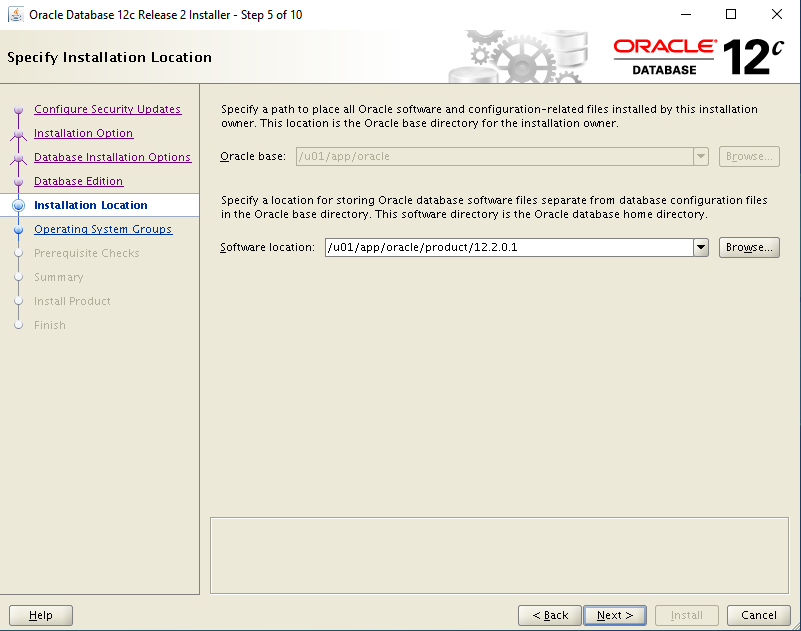This screenshot has height=631, width=801.
Task: Select the Configure Security Updates link
Action: coord(107,109)
